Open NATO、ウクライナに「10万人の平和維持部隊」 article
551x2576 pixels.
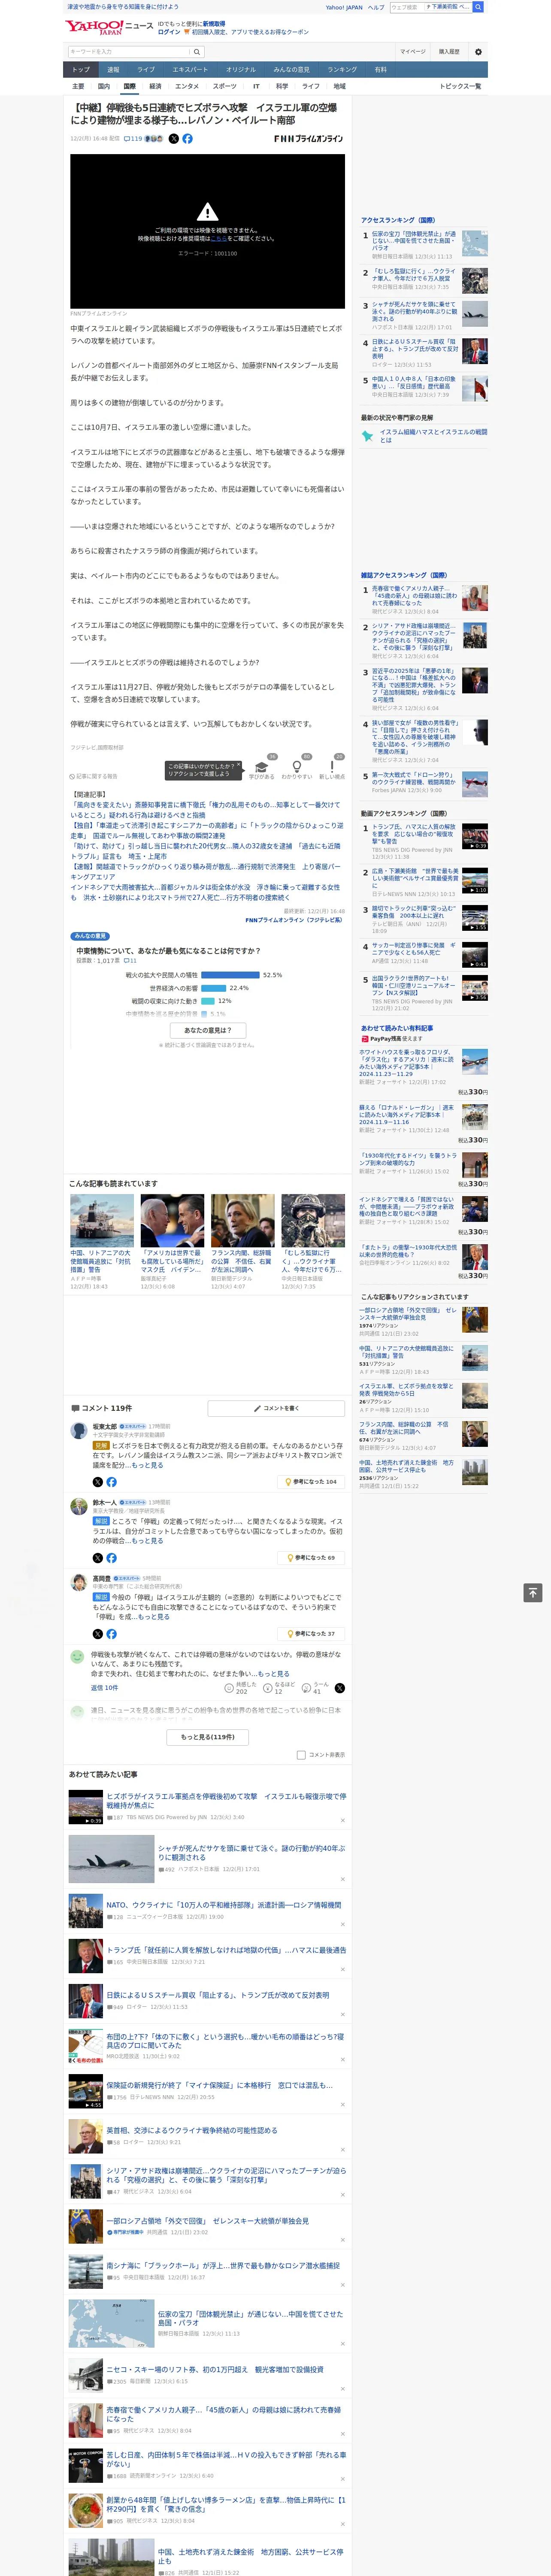pyautogui.click(x=224, y=1906)
